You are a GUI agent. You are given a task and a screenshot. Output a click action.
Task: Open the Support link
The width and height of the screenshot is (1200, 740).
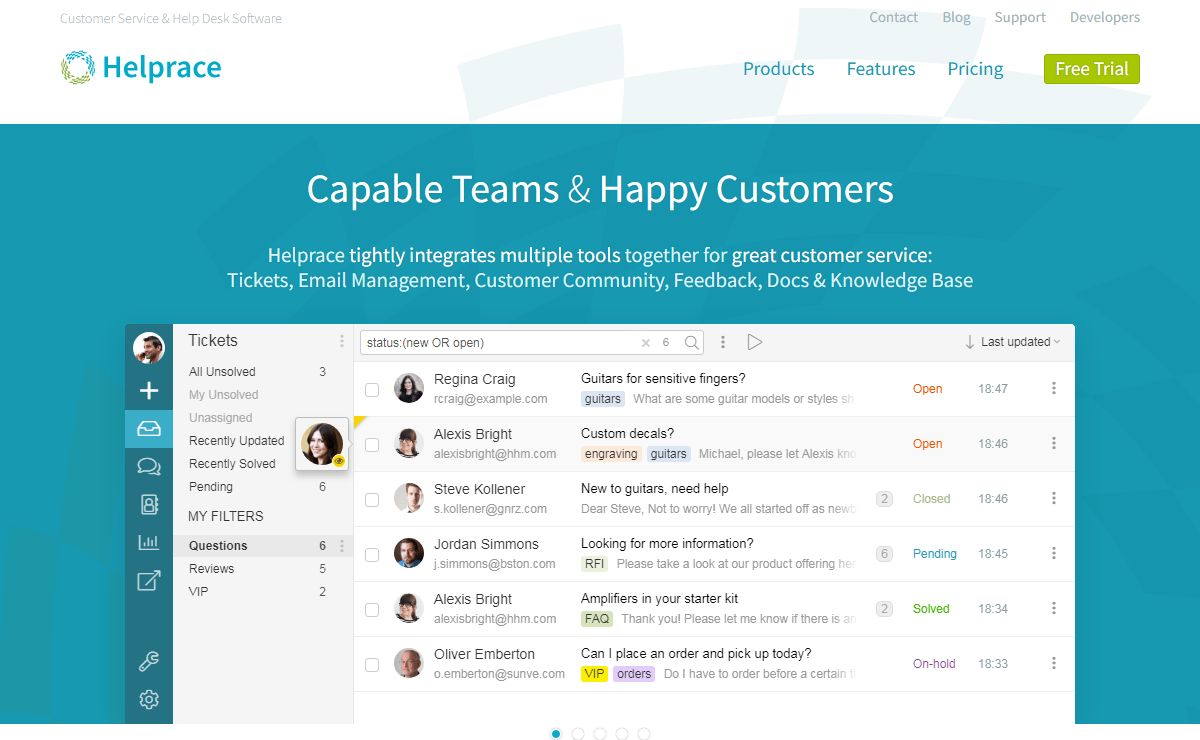point(1020,18)
